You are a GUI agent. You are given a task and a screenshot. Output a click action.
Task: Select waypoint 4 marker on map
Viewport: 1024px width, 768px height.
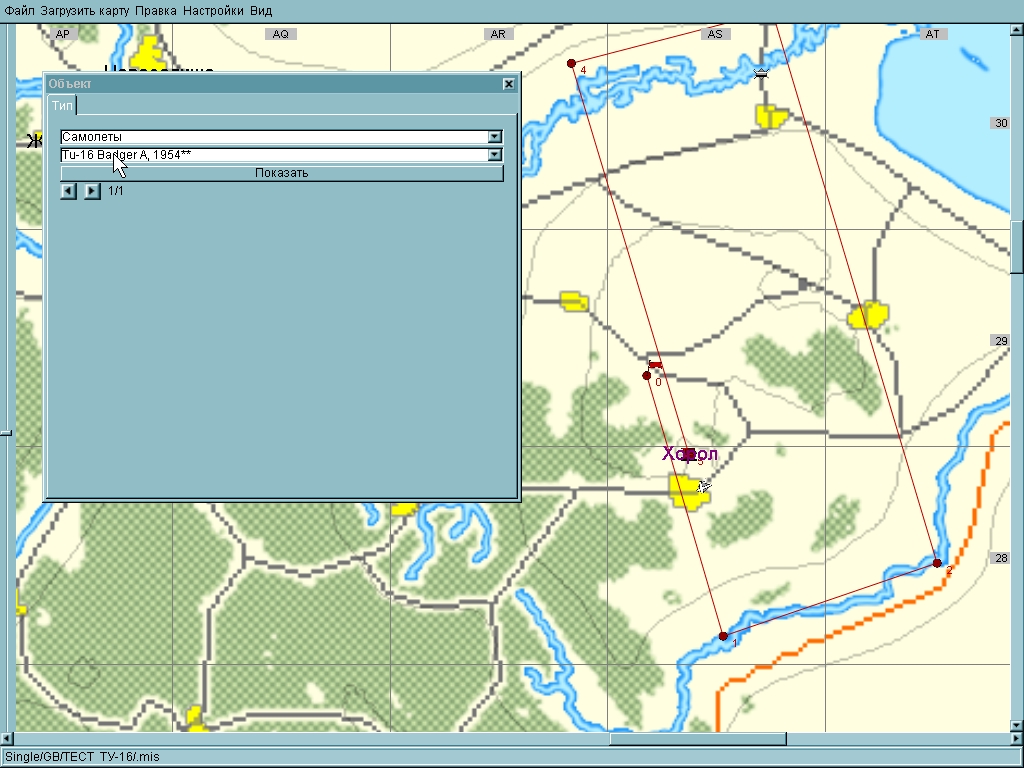(x=571, y=63)
